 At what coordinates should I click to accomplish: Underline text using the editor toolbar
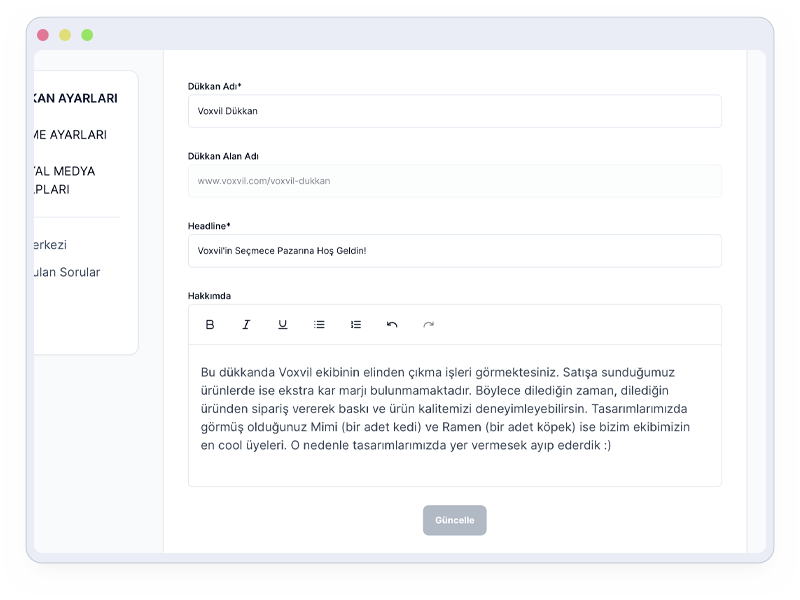(283, 324)
